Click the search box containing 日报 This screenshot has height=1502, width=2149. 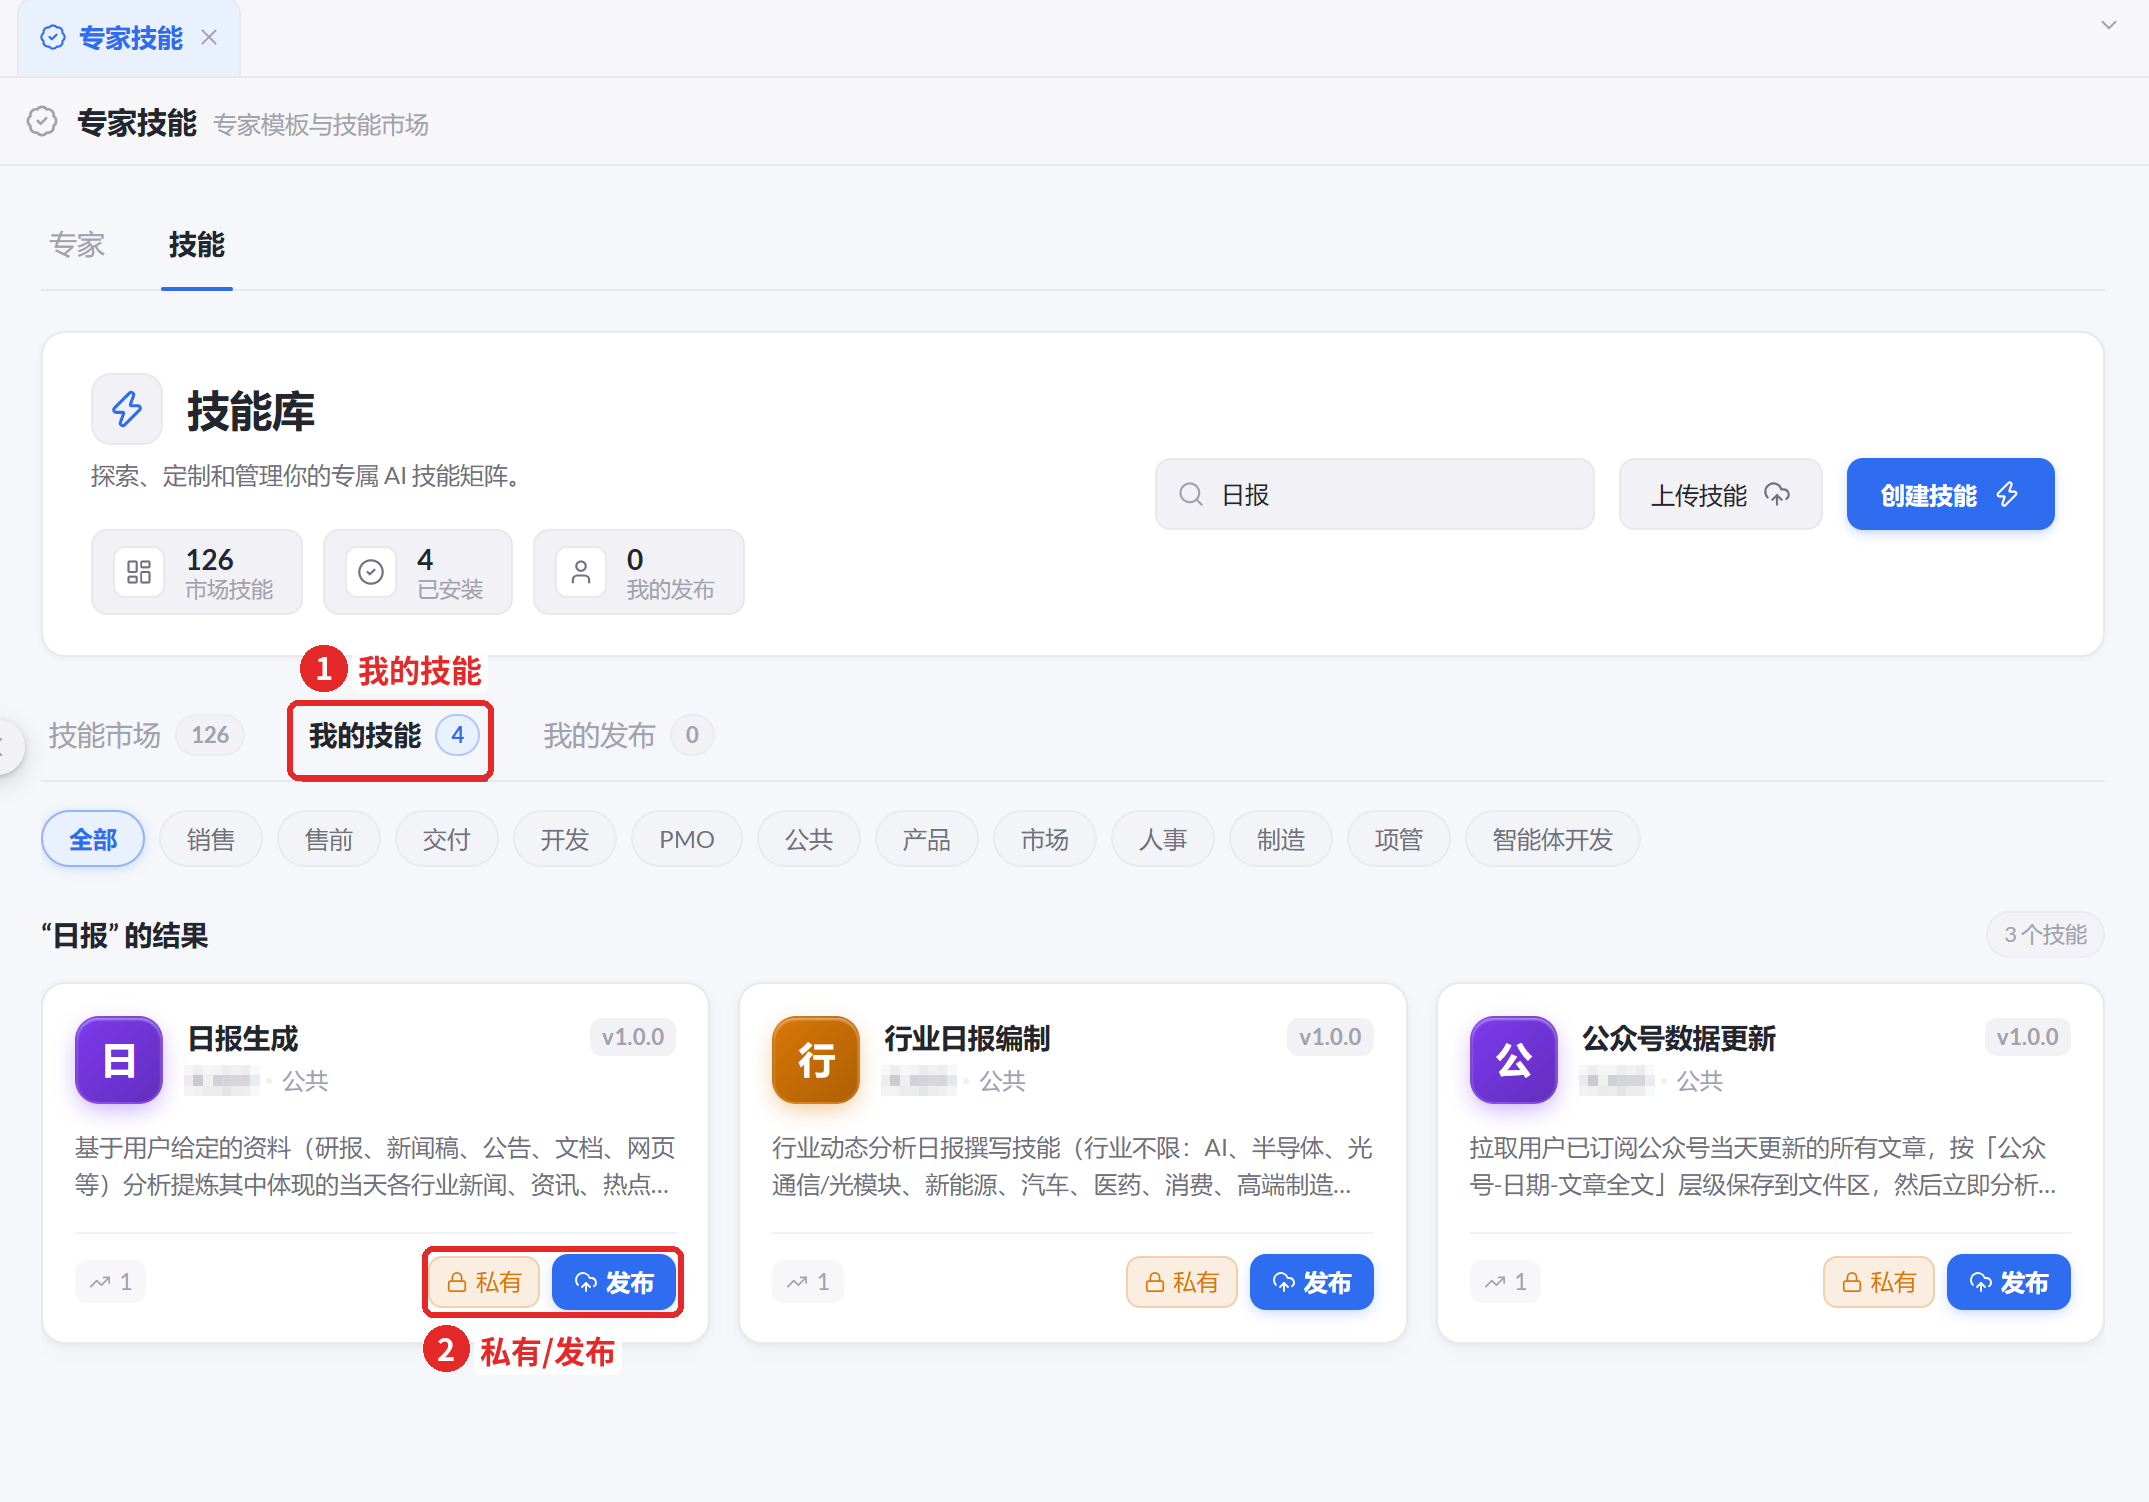pyautogui.click(x=1374, y=494)
